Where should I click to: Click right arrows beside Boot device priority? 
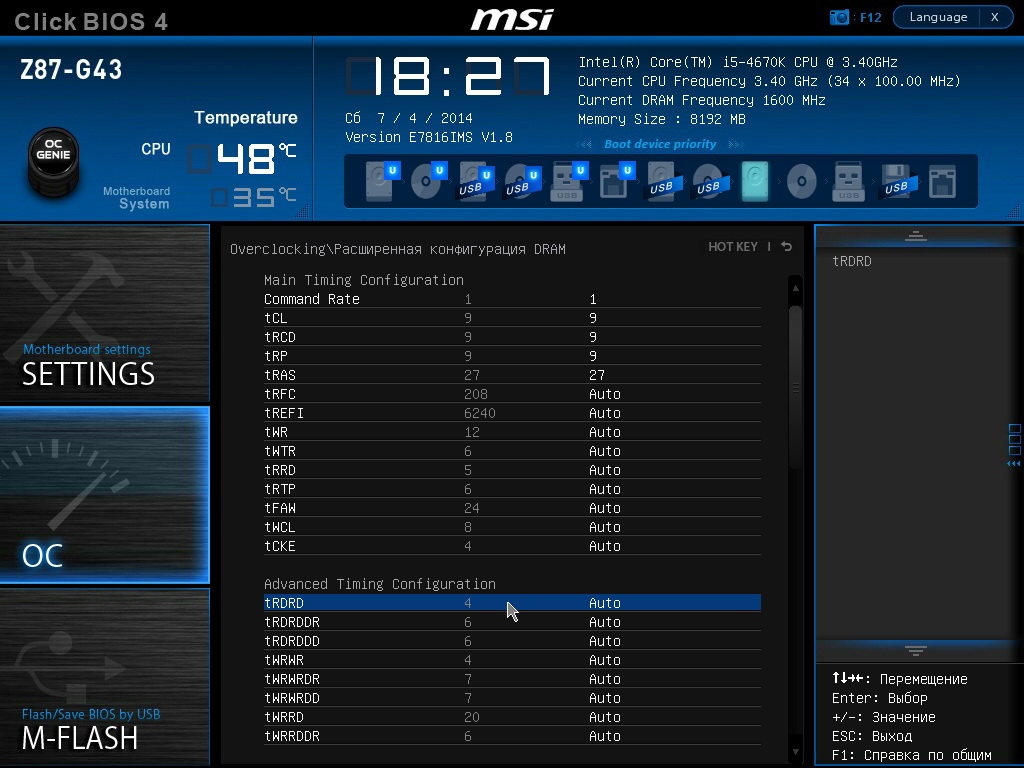[x=736, y=144]
